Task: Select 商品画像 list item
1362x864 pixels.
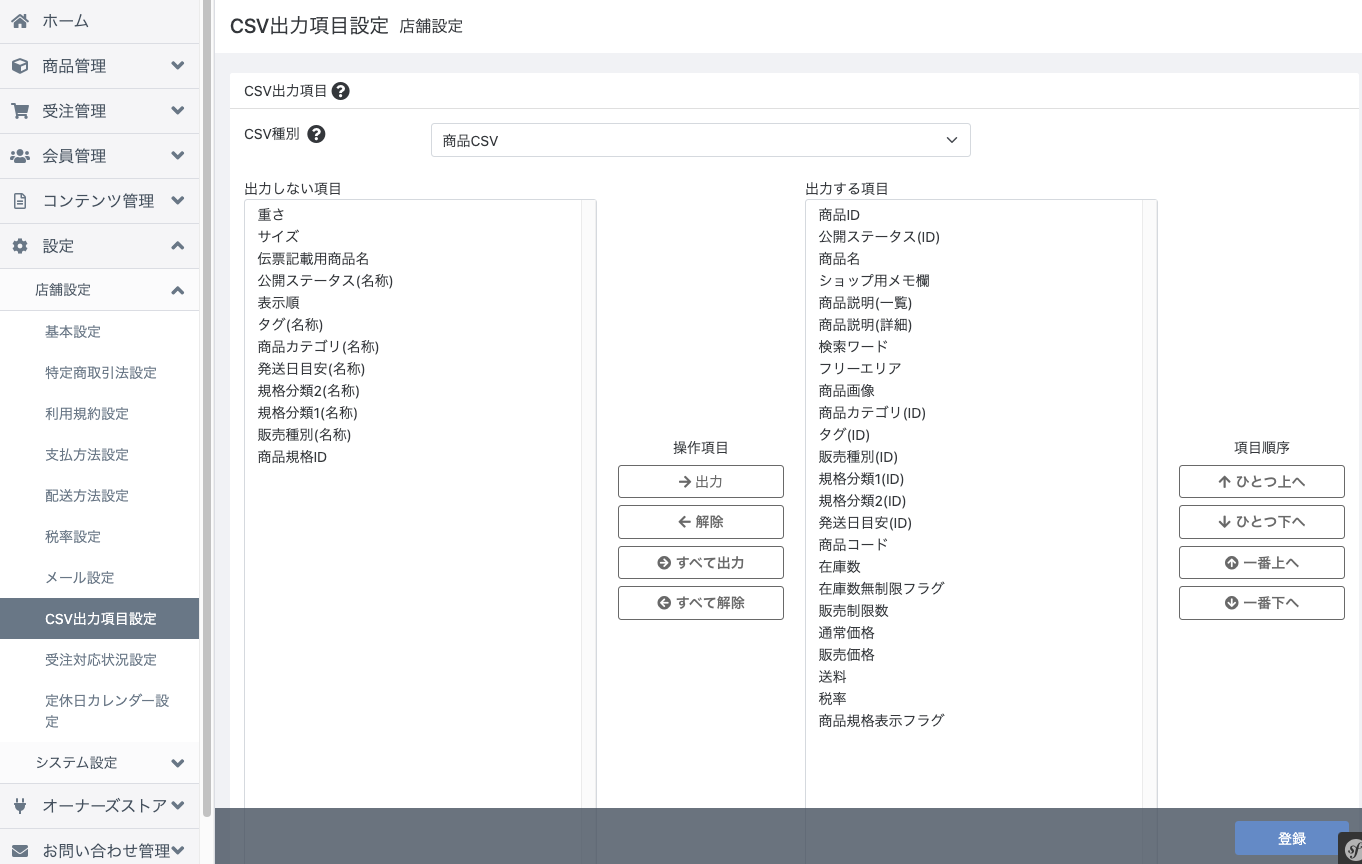Action: [974, 391]
